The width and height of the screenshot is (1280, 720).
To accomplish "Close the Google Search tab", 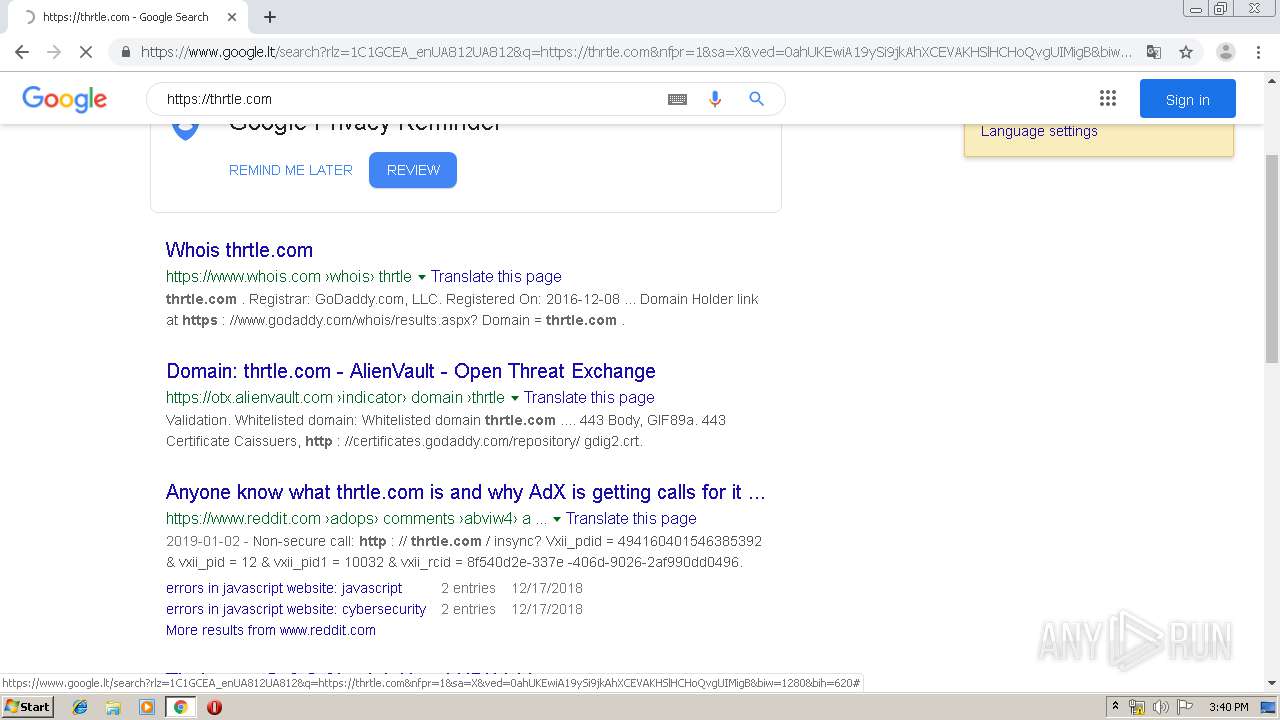I will 232,17.
